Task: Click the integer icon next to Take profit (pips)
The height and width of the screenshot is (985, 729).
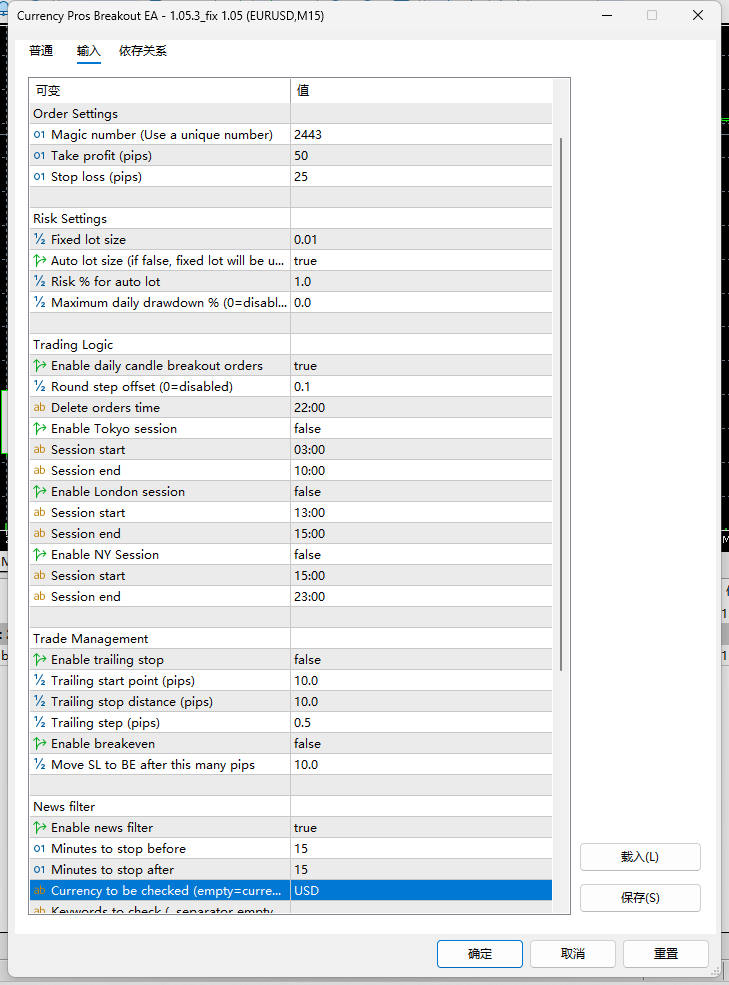Action: click(40, 155)
